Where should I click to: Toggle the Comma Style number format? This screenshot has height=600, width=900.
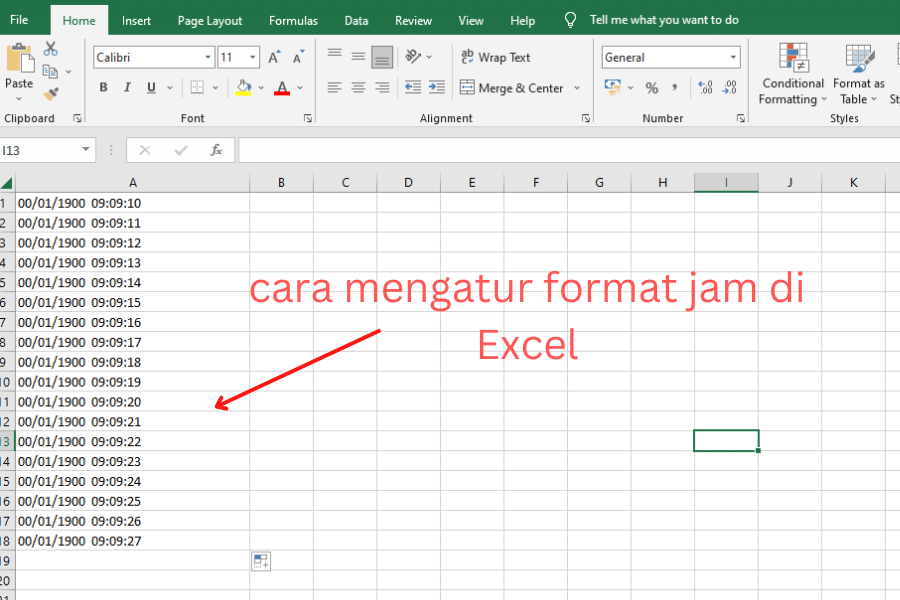point(675,88)
